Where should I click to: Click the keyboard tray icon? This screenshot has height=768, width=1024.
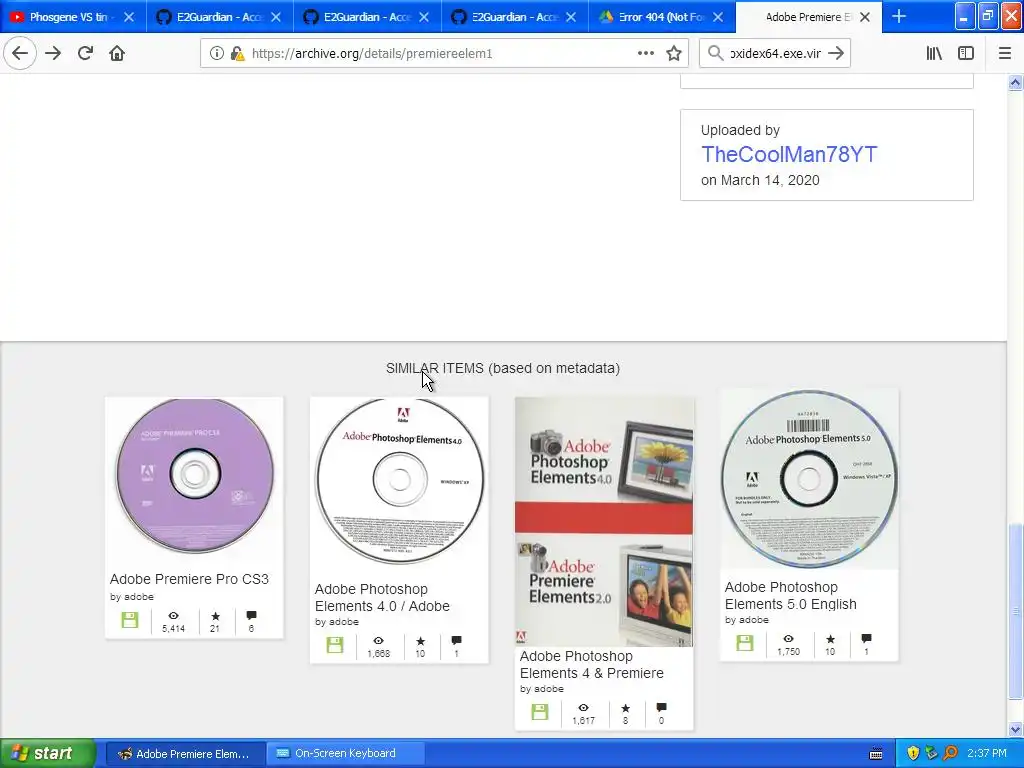click(x=876, y=754)
